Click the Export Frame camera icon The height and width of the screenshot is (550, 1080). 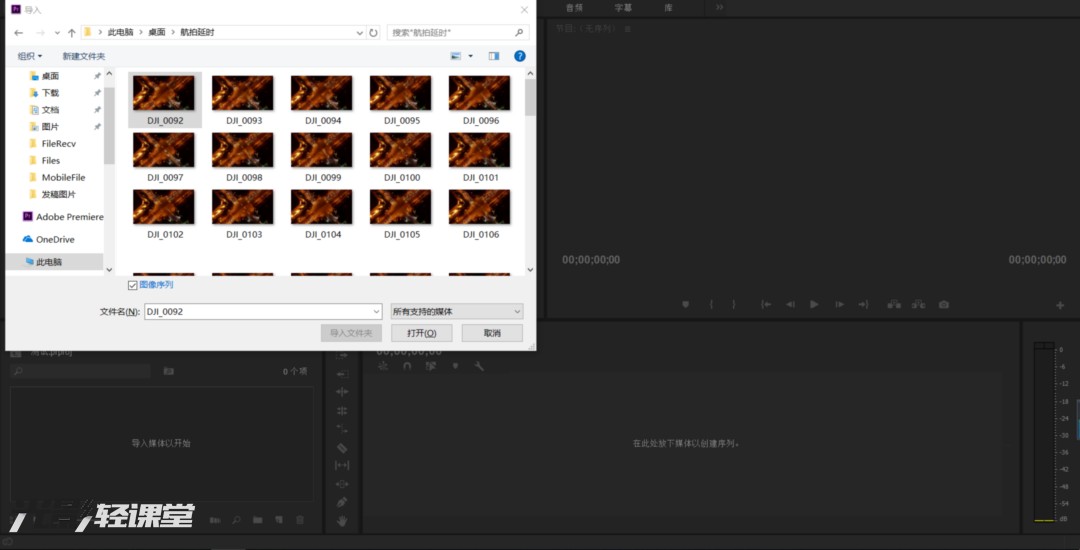point(943,304)
